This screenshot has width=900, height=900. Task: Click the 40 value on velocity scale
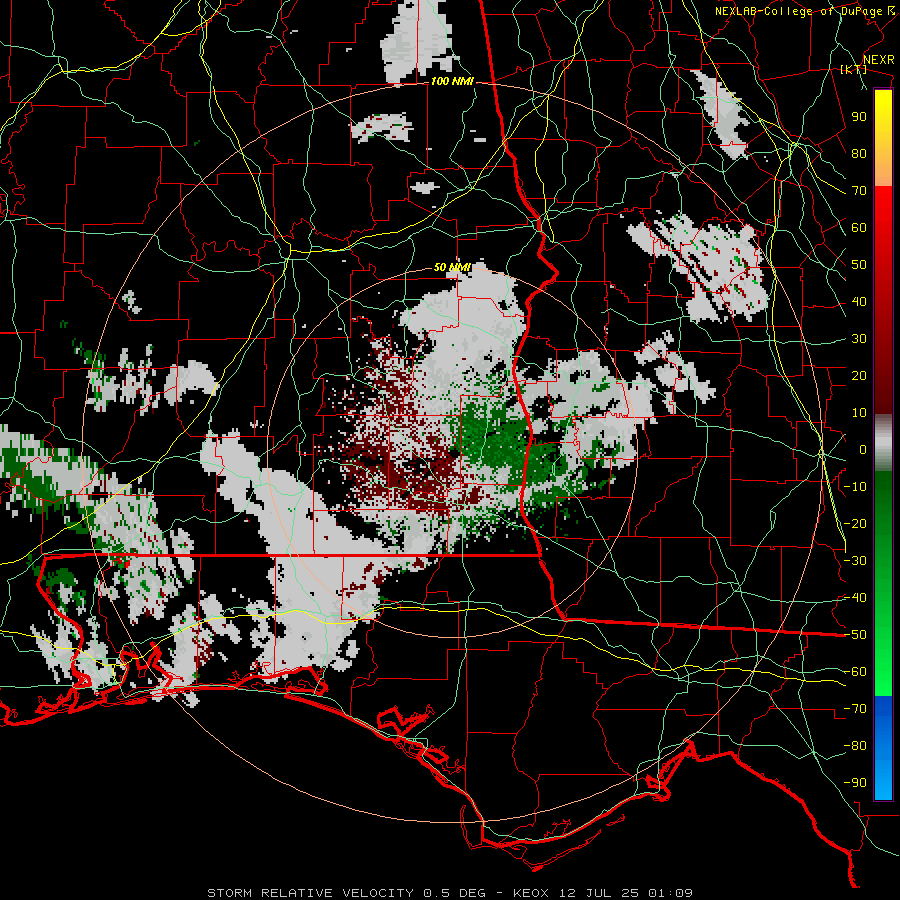(x=859, y=302)
